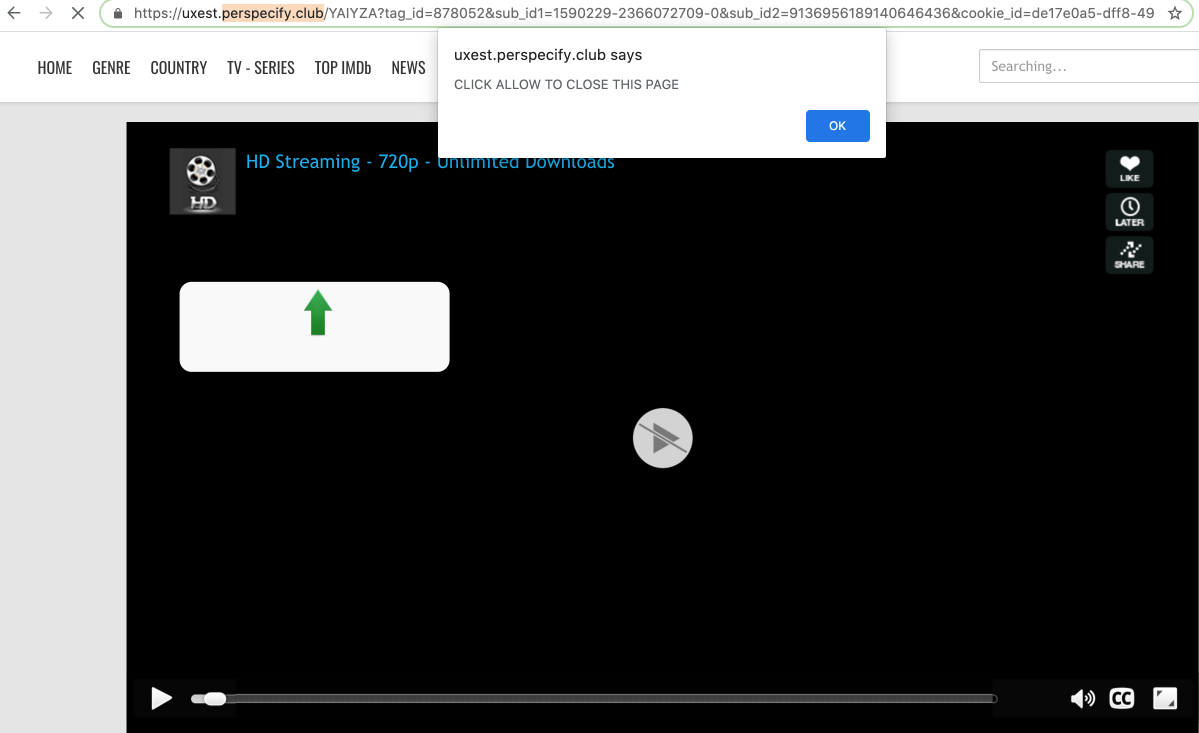Stop page loading with X button
Image resolution: width=1199 pixels, height=733 pixels.
[77, 14]
